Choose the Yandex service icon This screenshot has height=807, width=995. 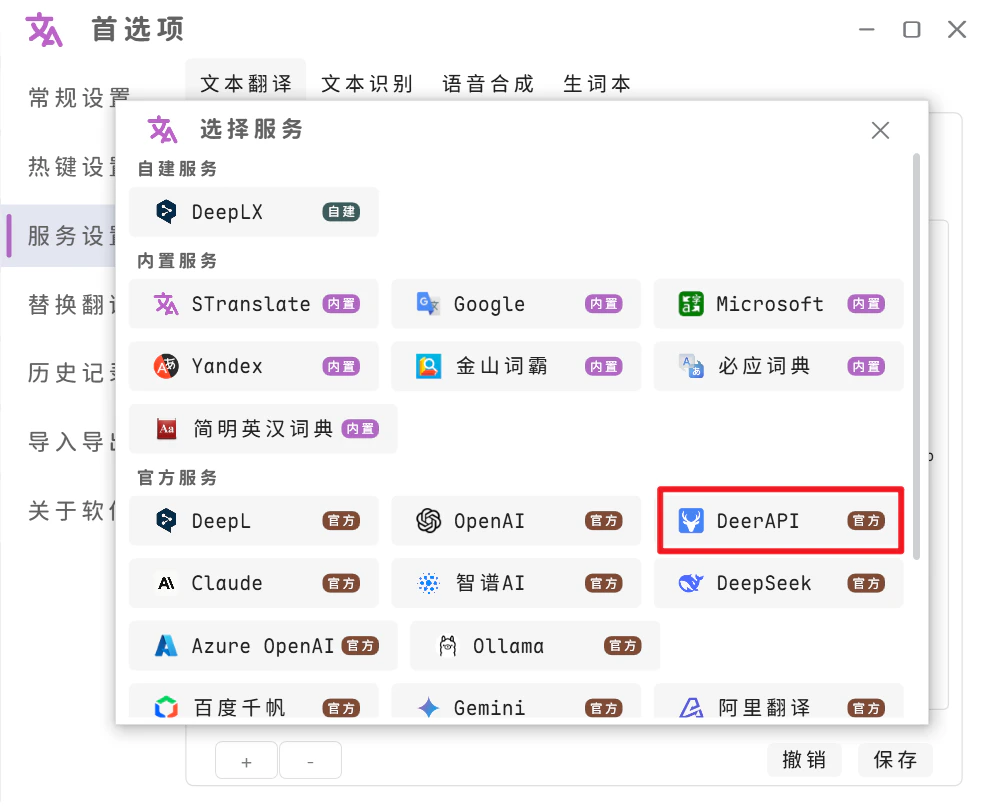click(166, 366)
